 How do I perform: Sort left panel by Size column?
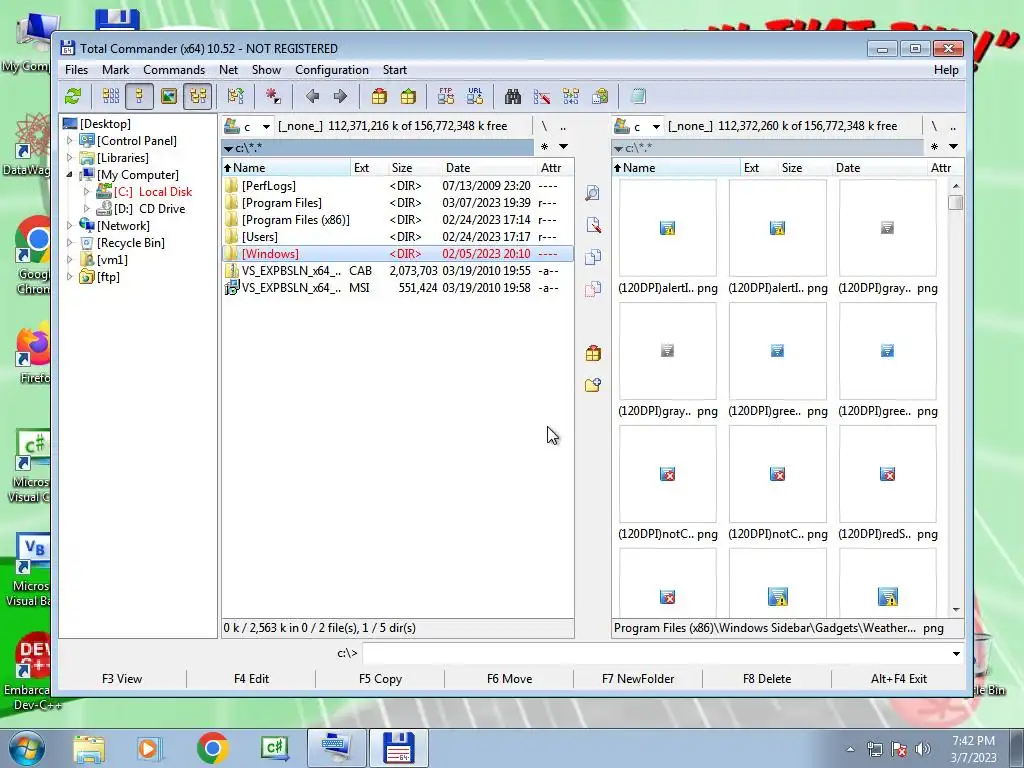point(413,168)
